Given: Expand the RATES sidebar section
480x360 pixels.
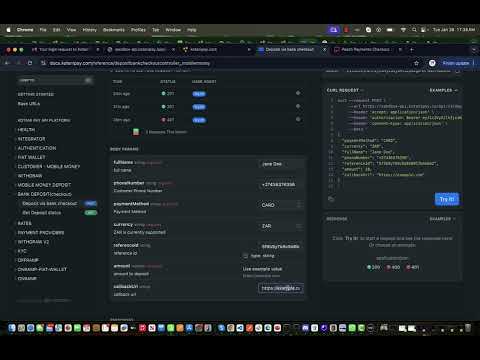Looking at the screenshot, I should pyautogui.click(x=24, y=223).
